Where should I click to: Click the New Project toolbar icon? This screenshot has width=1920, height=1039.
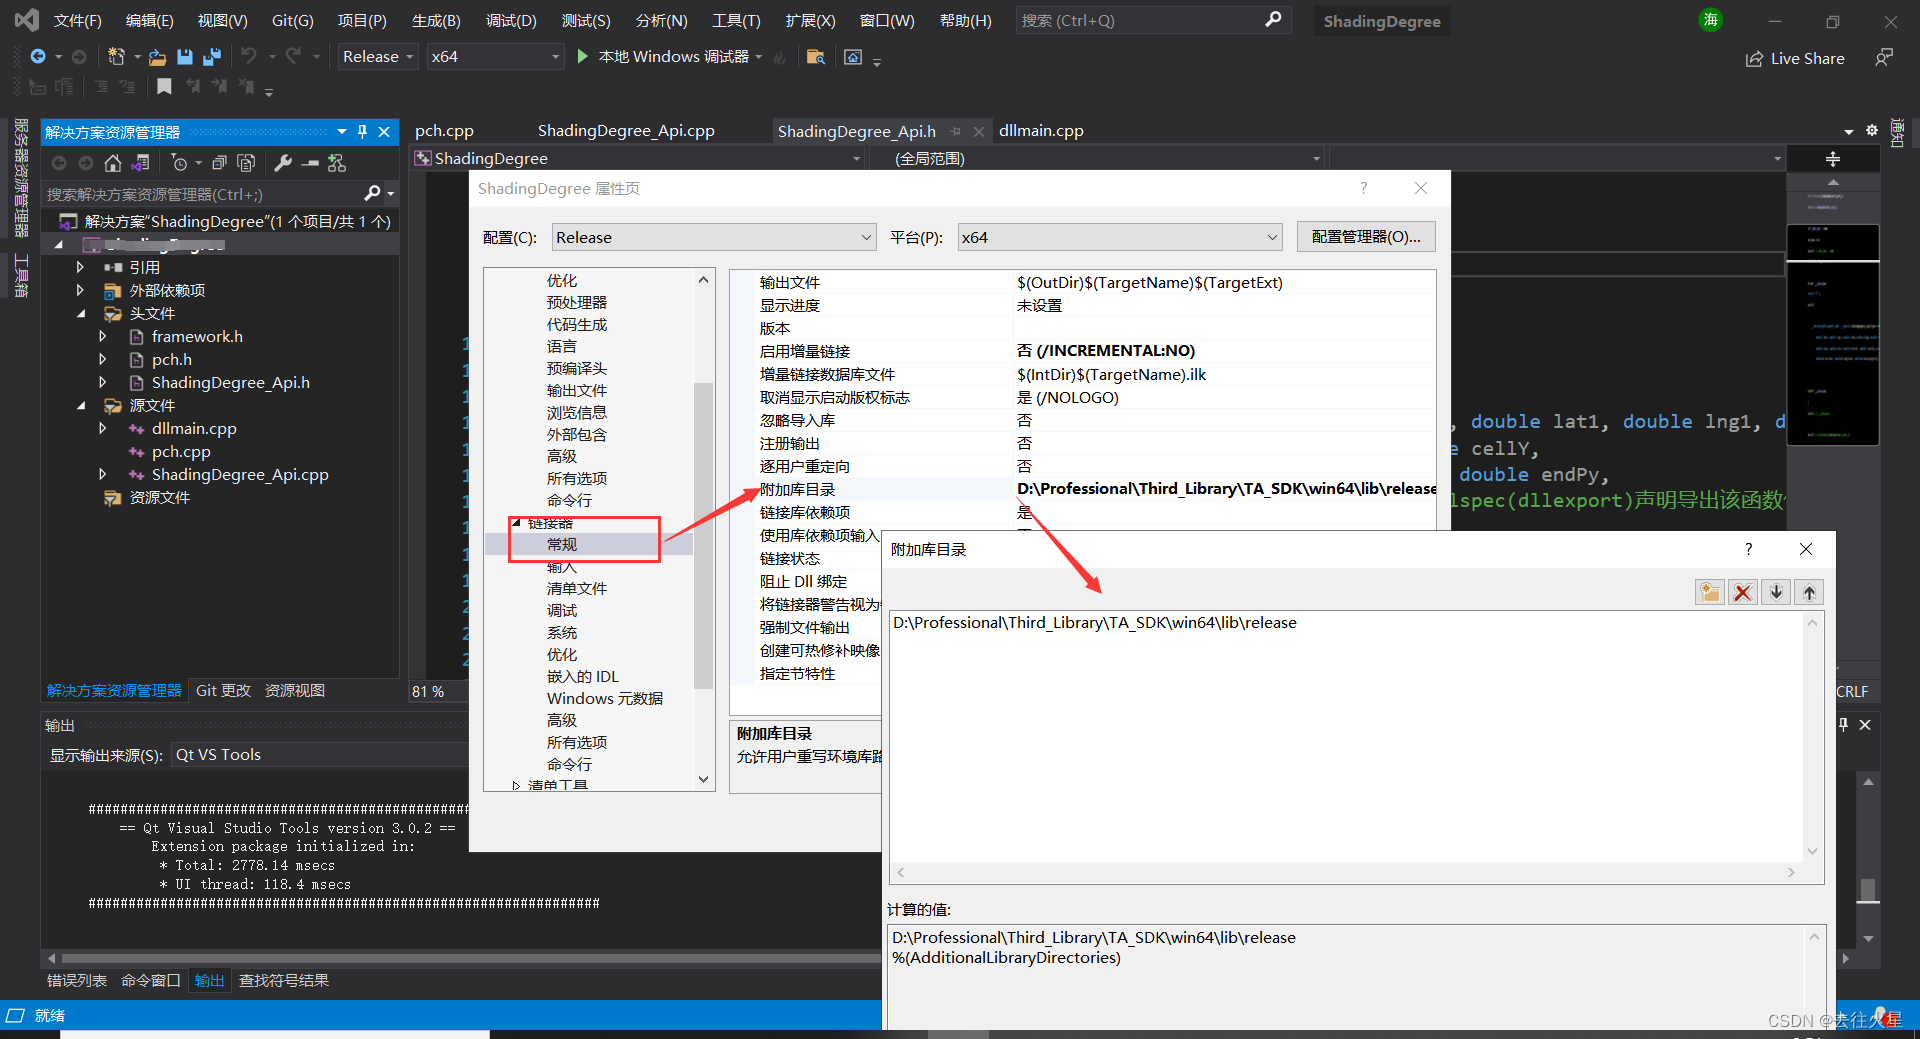[x=116, y=57]
